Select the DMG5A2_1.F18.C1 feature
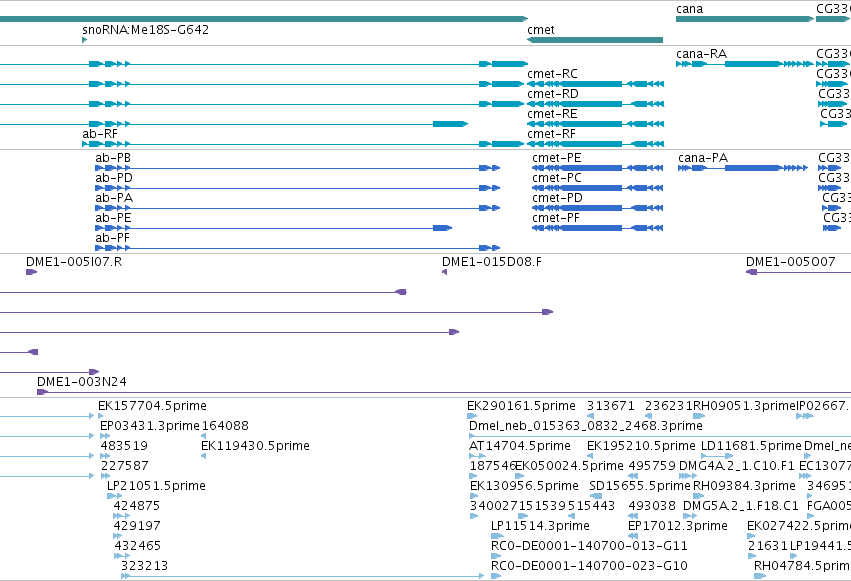The height and width of the screenshot is (581, 851). tap(690, 516)
